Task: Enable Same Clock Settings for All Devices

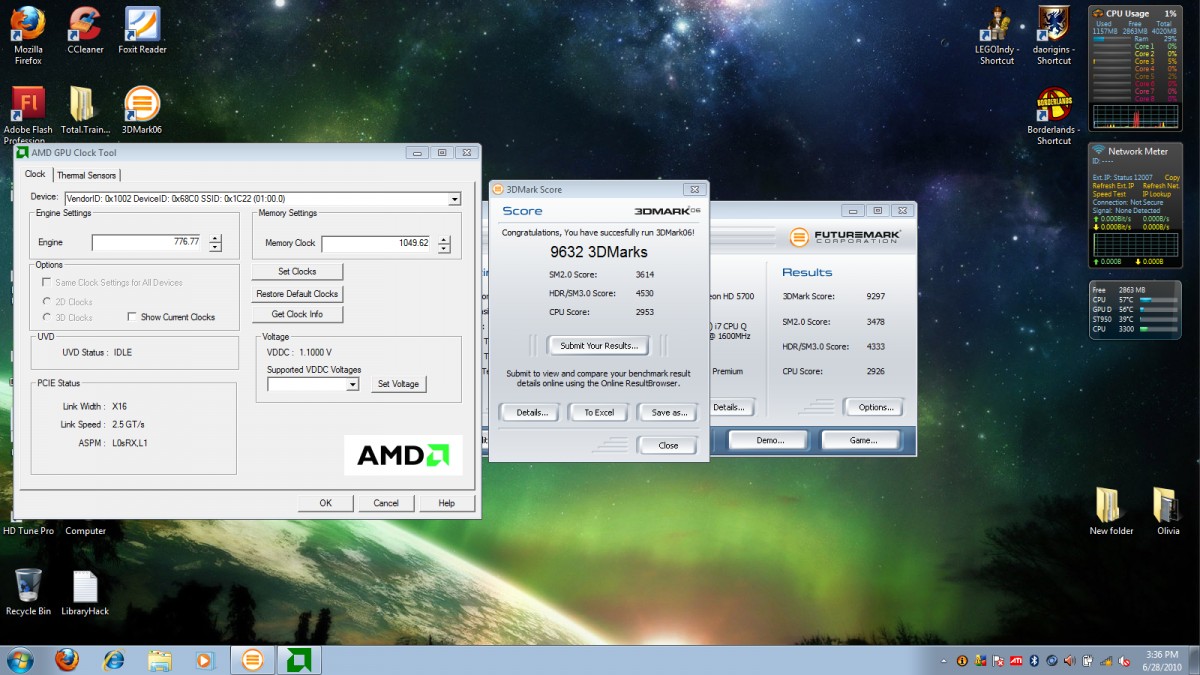Action: coord(113,283)
